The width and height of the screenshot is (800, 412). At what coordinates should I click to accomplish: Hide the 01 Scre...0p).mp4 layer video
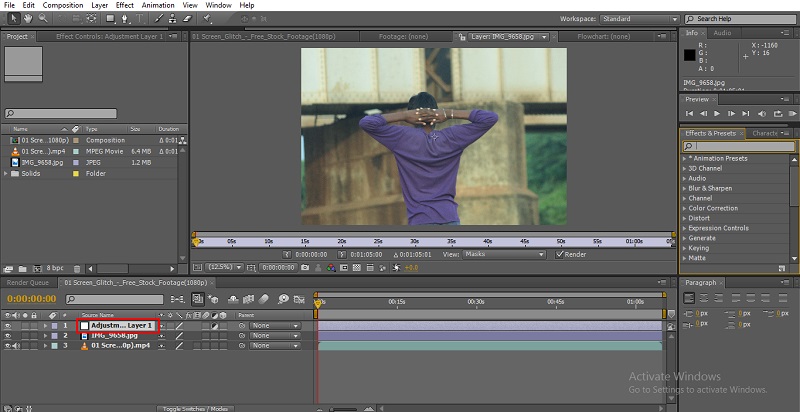tap(8, 346)
